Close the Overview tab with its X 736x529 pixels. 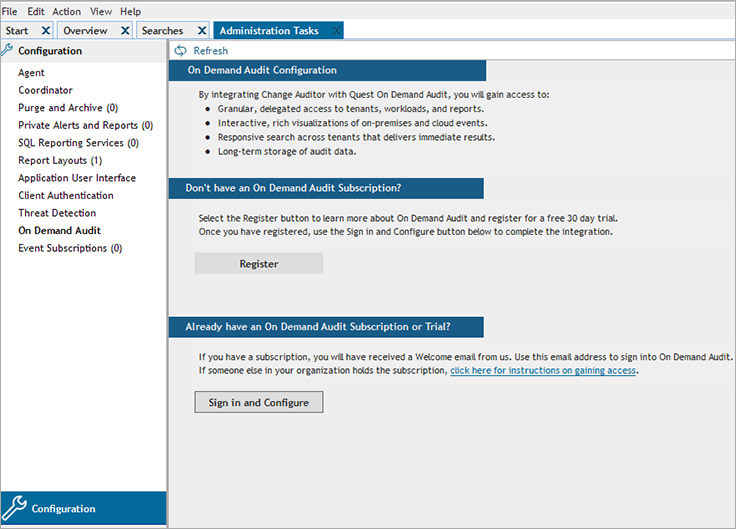pyautogui.click(x=125, y=31)
